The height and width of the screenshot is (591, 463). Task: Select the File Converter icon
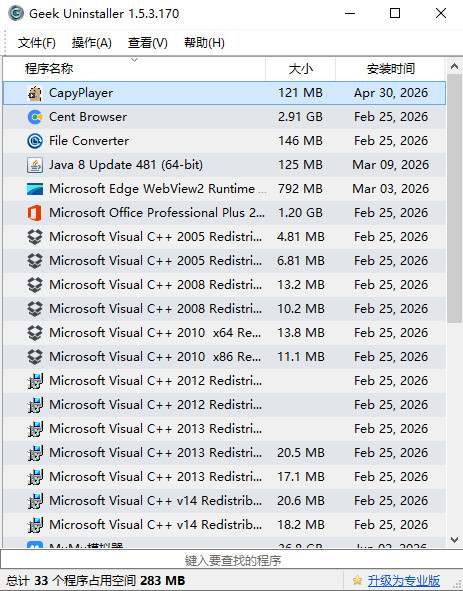(x=35, y=141)
